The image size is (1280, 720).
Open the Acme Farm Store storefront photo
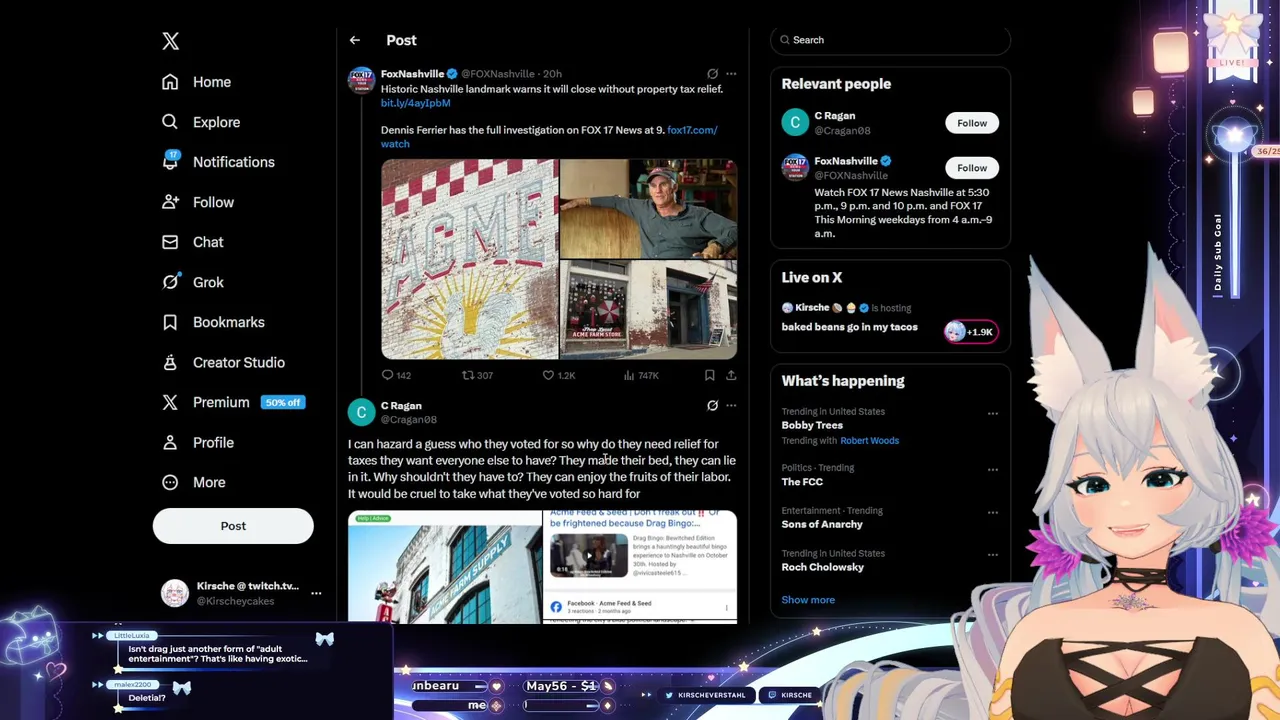648,310
